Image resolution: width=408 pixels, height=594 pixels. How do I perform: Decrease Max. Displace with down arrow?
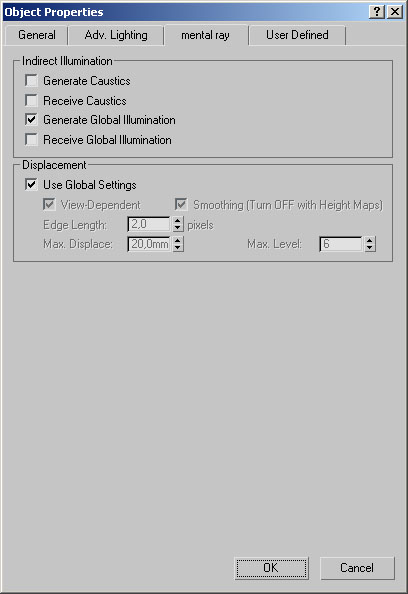tap(178, 248)
